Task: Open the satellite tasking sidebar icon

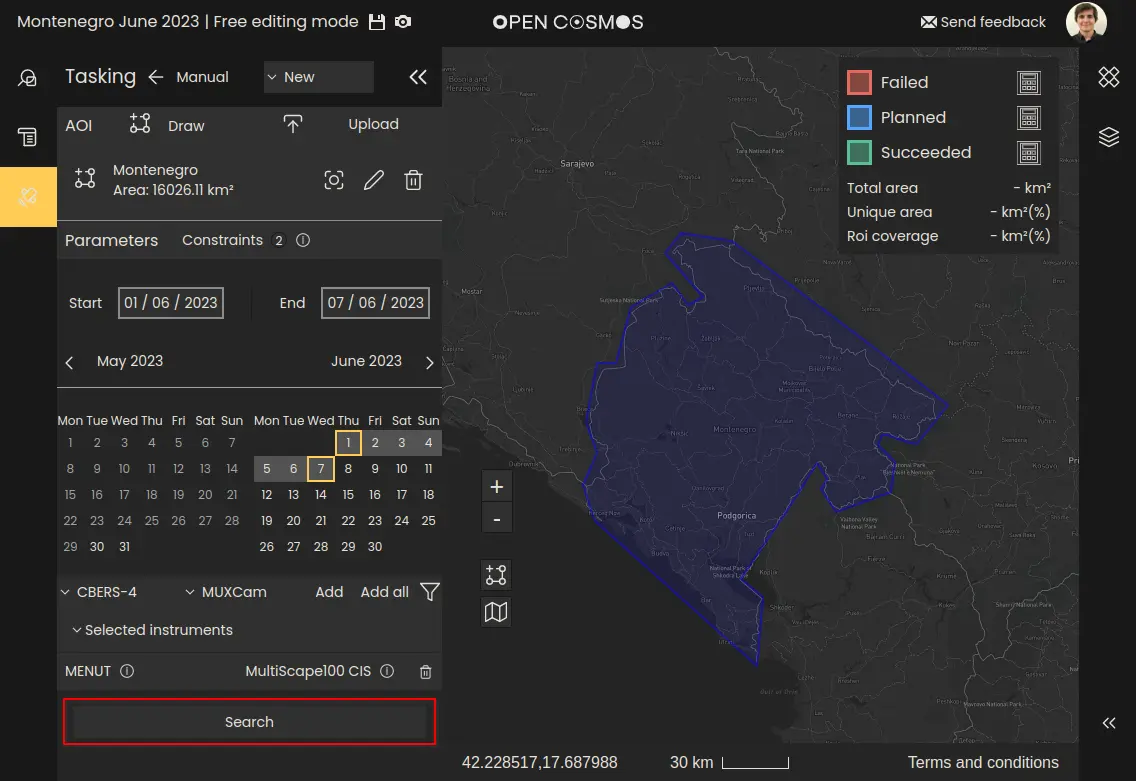Action: 28,197
